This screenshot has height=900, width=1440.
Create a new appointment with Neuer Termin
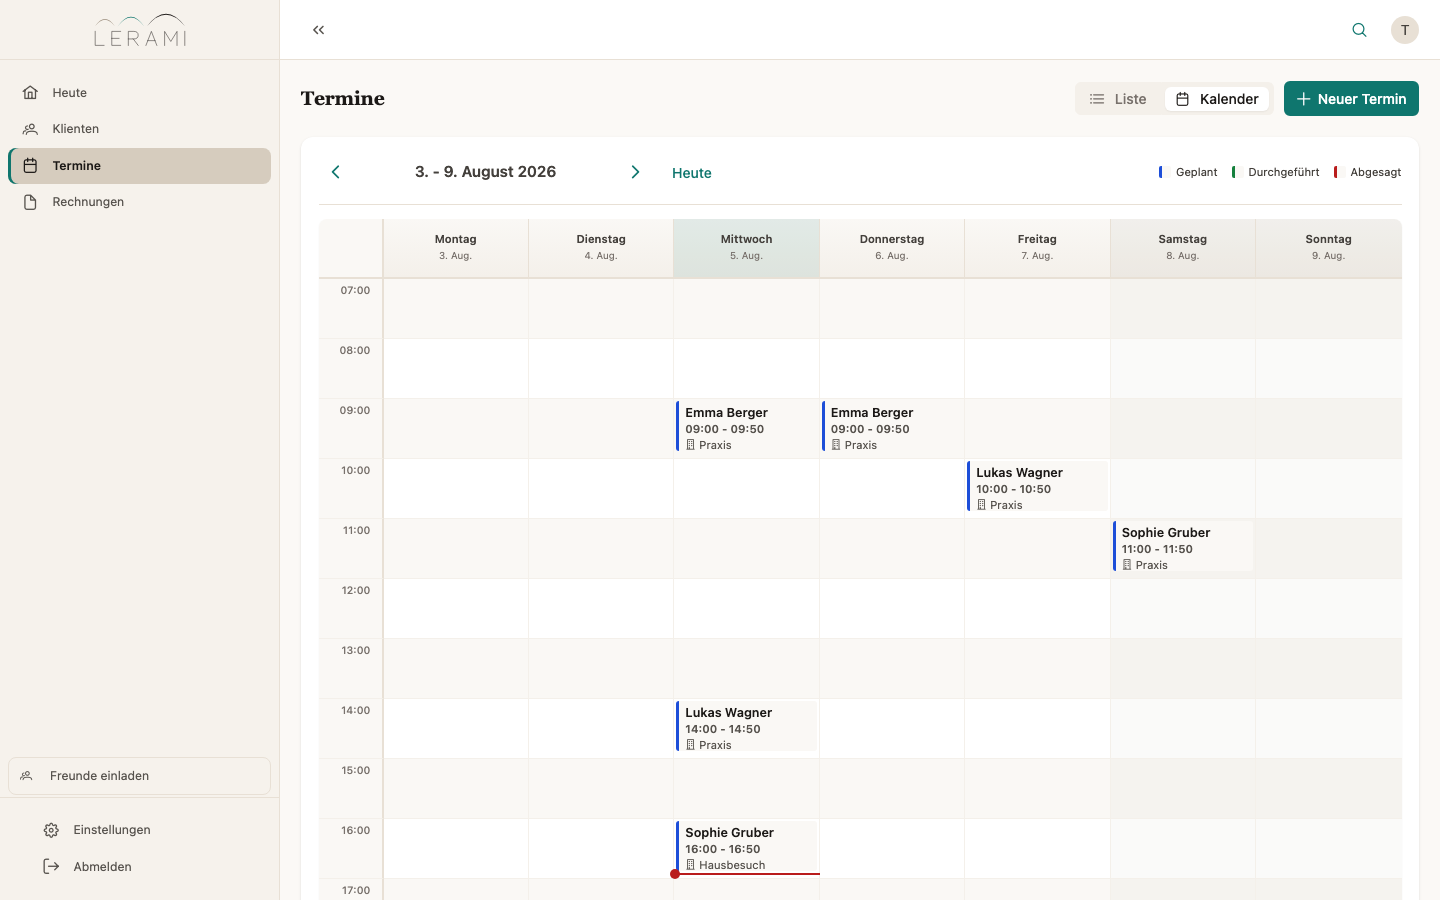tap(1351, 99)
